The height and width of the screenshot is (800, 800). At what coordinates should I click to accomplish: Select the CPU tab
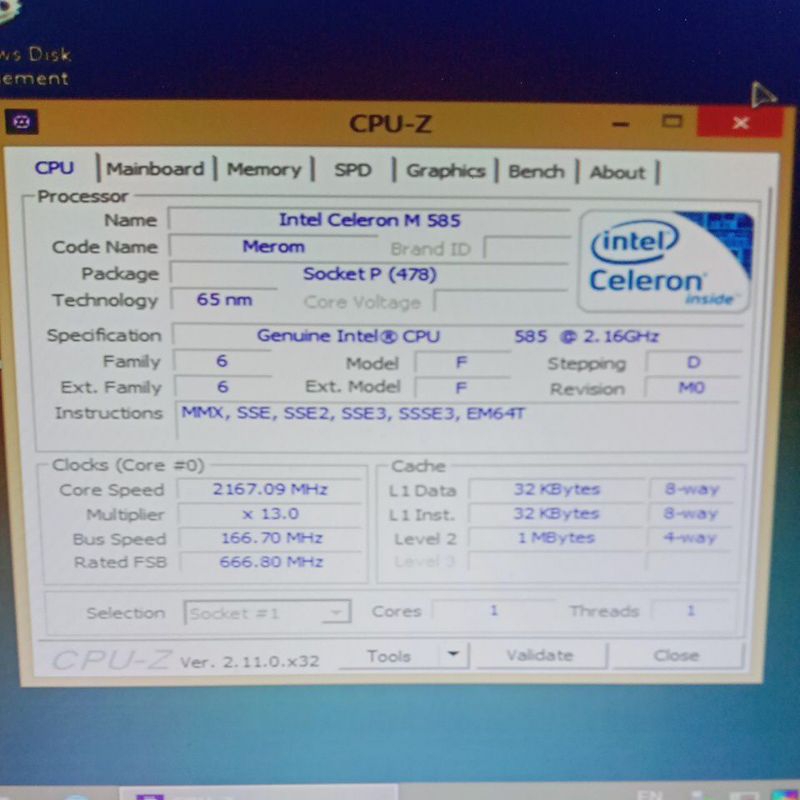pyautogui.click(x=54, y=168)
